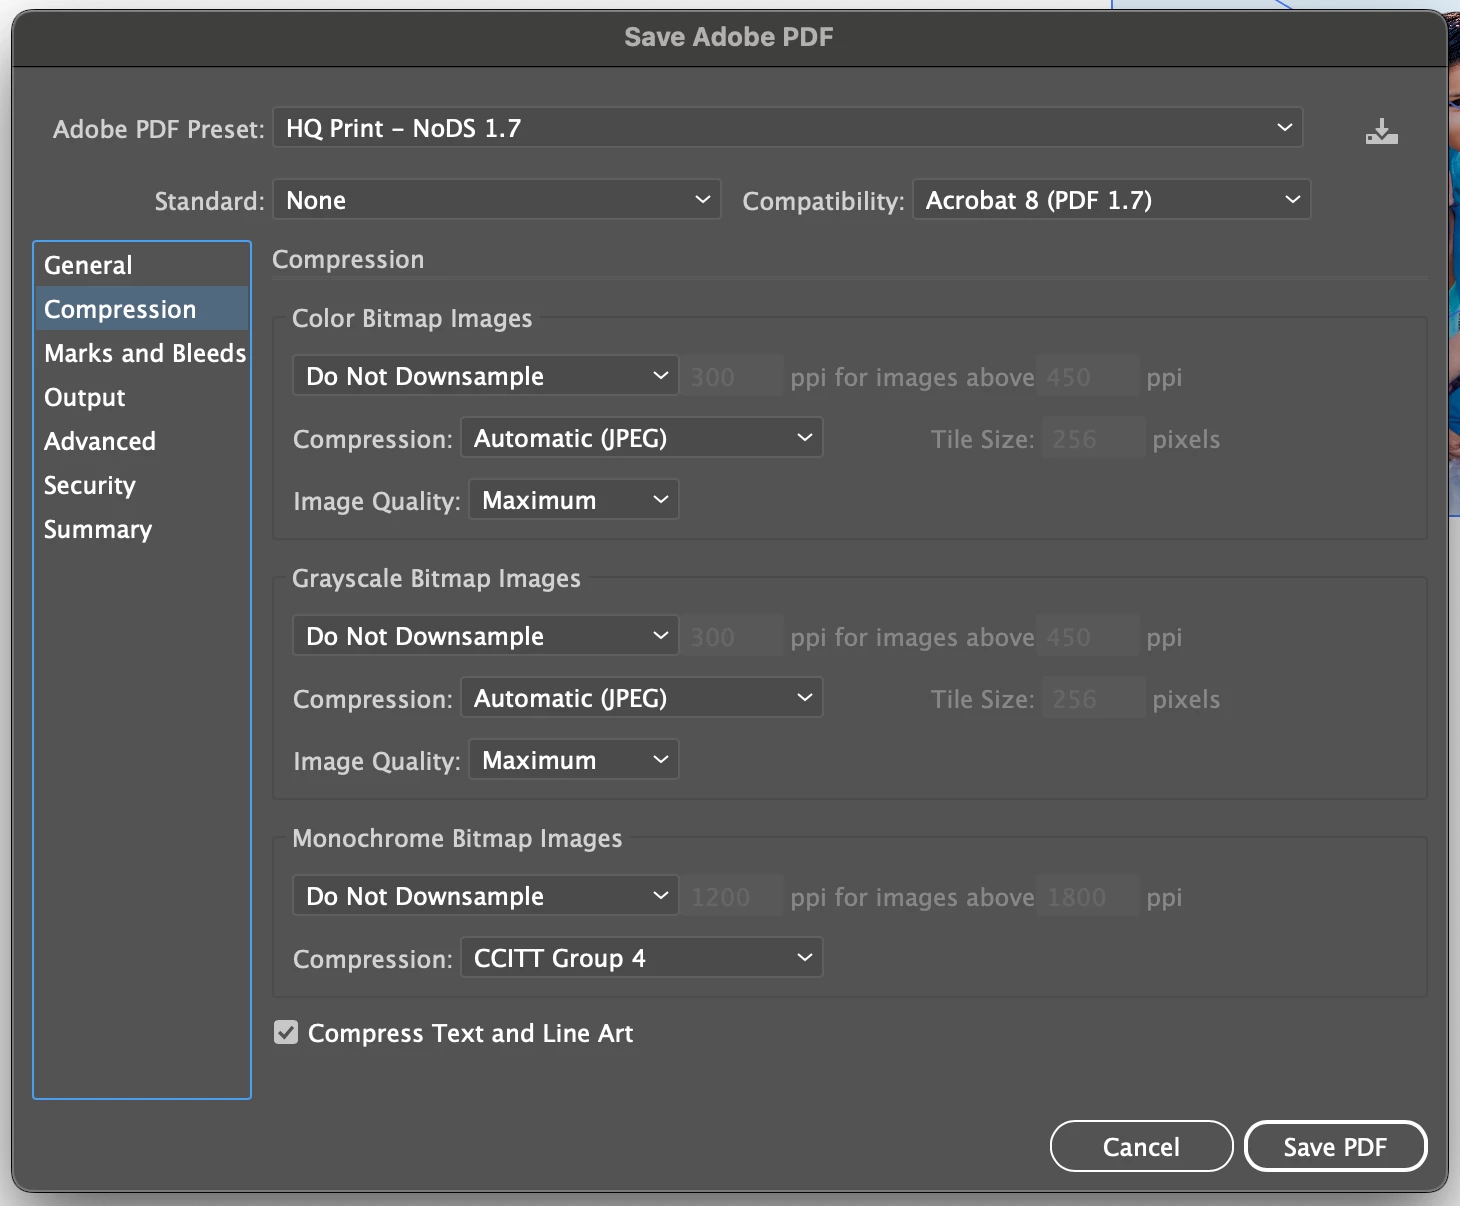This screenshot has height=1206, width=1460.
Task: Open the Standard dropdown set to None
Action: pyautogui.click(x=497, y=200)
